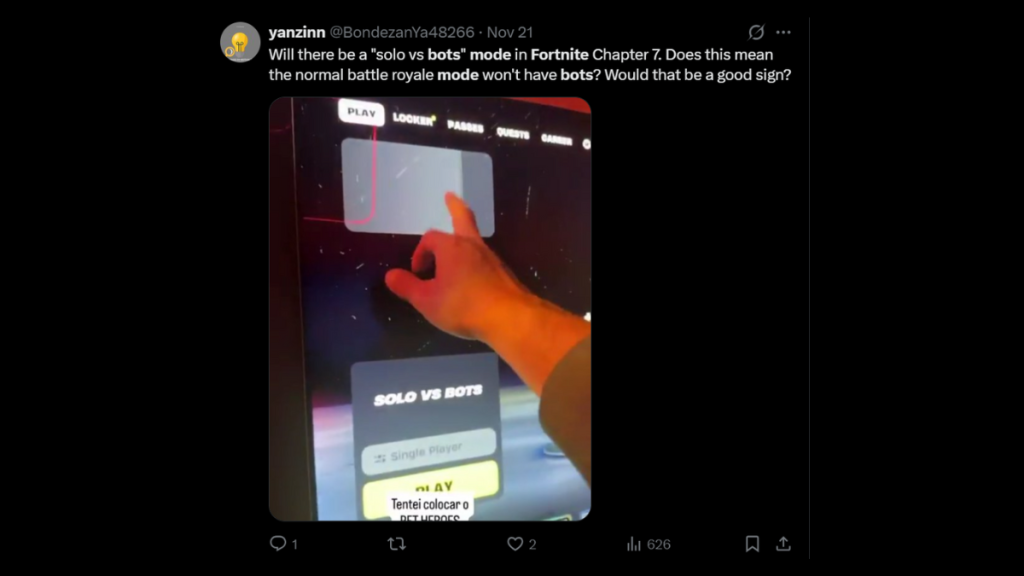Click the Nov 21 timestamp

click(x=510, y=32)
